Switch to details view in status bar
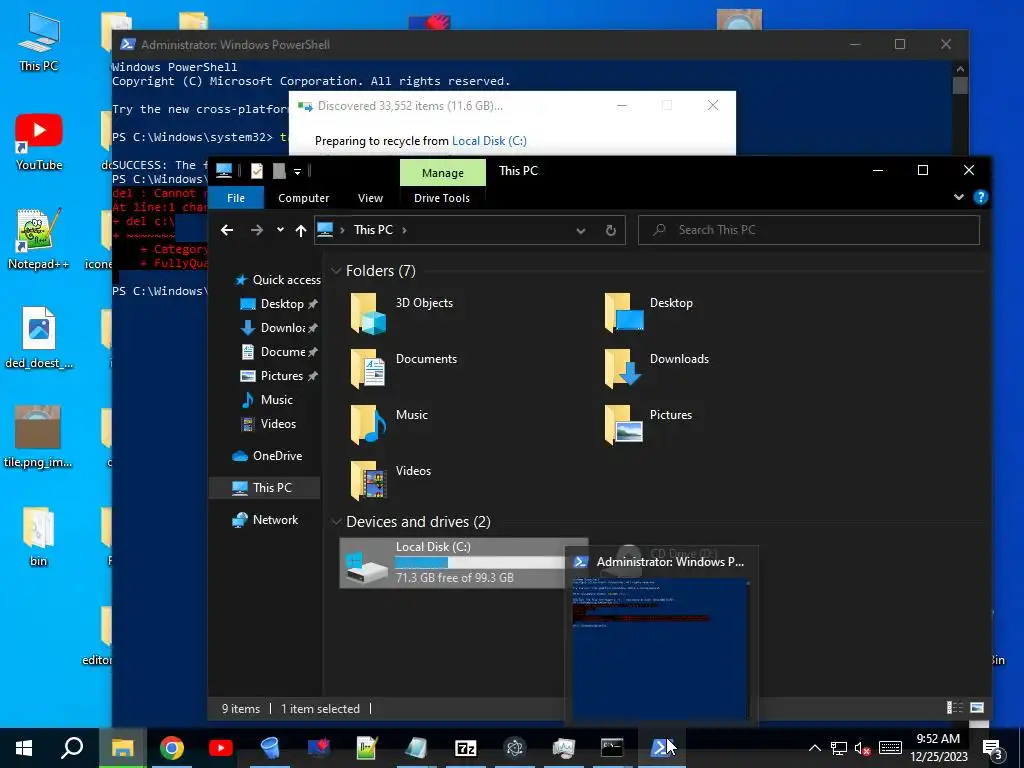The height and width of the screenshot is (768, 1024). coord(955,708)
